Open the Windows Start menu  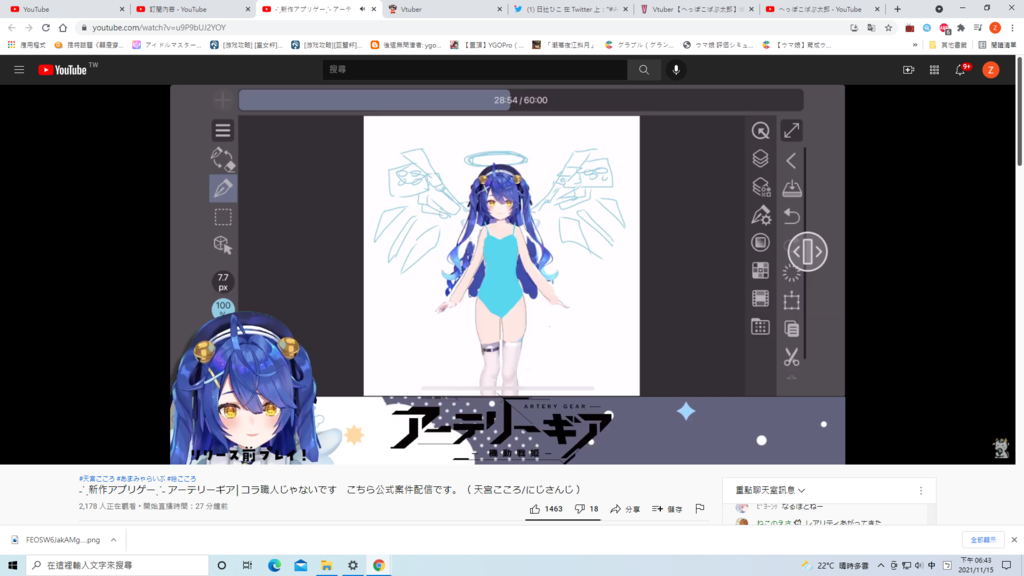click(x=12, y=566)
